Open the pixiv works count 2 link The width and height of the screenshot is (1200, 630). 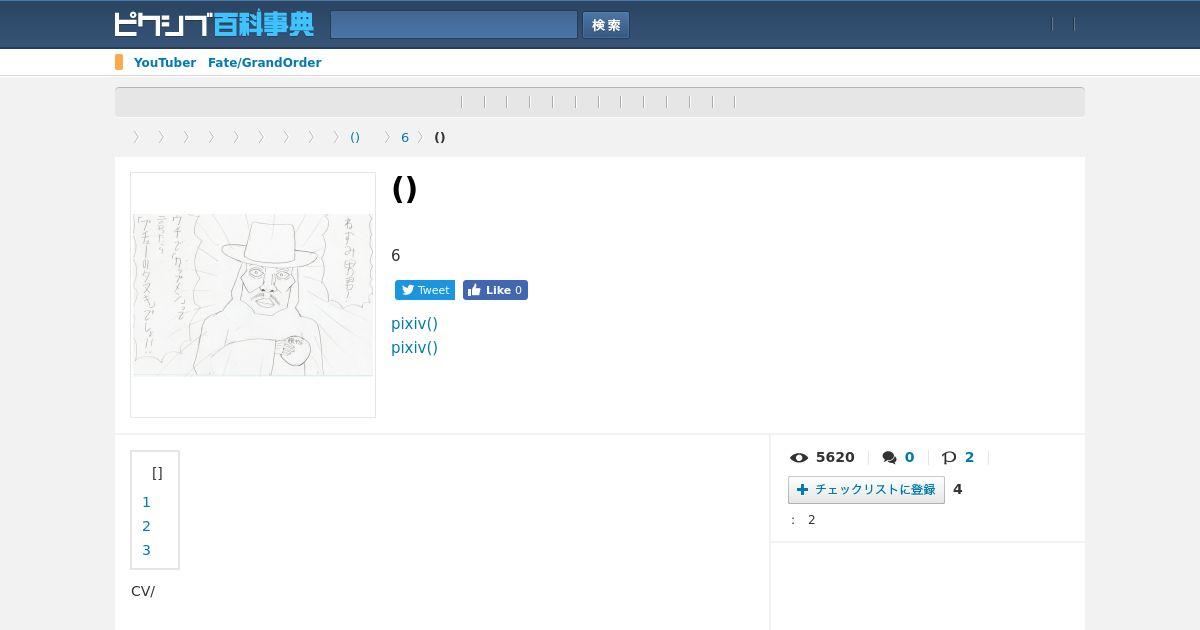tap(969, 457)
